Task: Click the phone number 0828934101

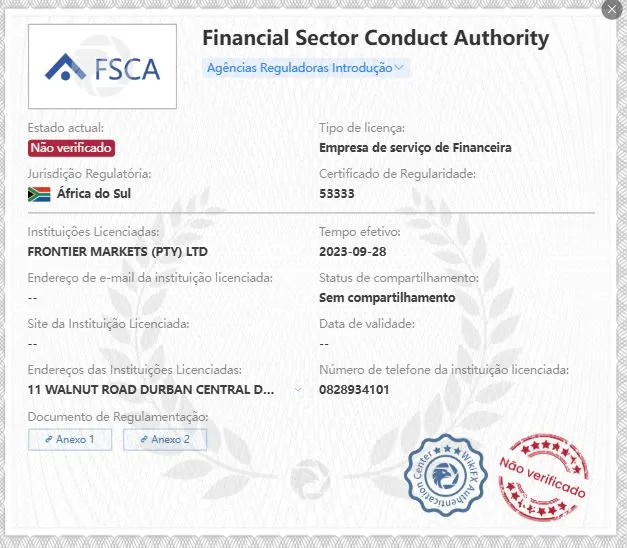Action: [354, 390]
